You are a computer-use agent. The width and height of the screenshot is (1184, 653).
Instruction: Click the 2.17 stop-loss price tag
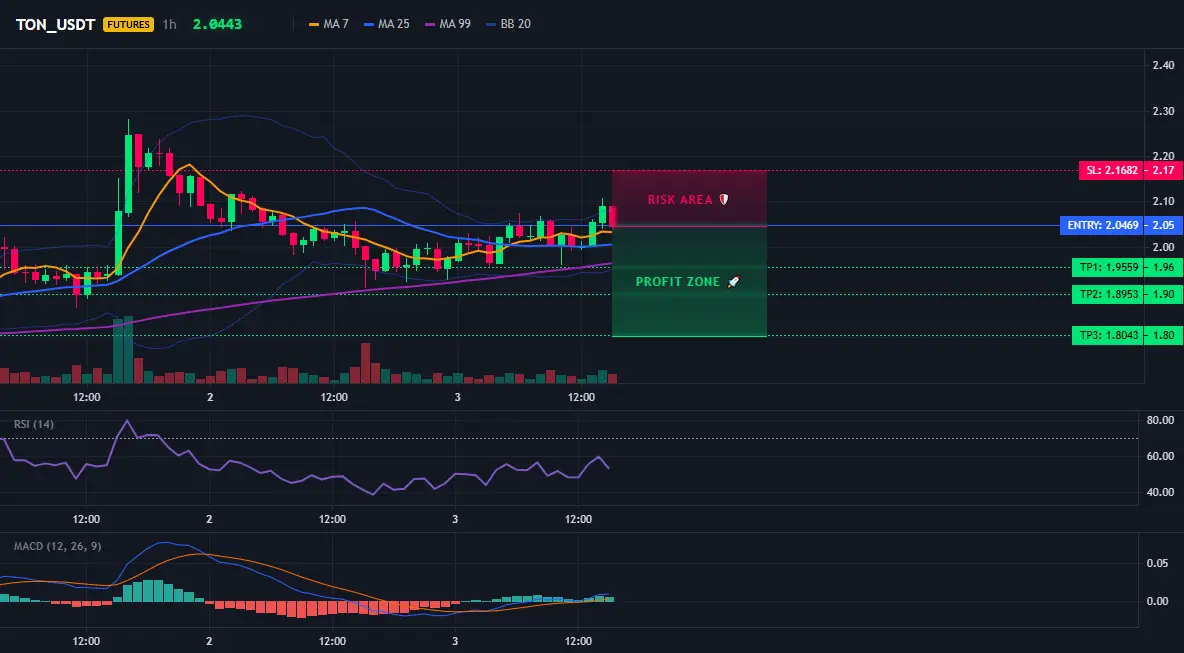tap(1164, 171)
